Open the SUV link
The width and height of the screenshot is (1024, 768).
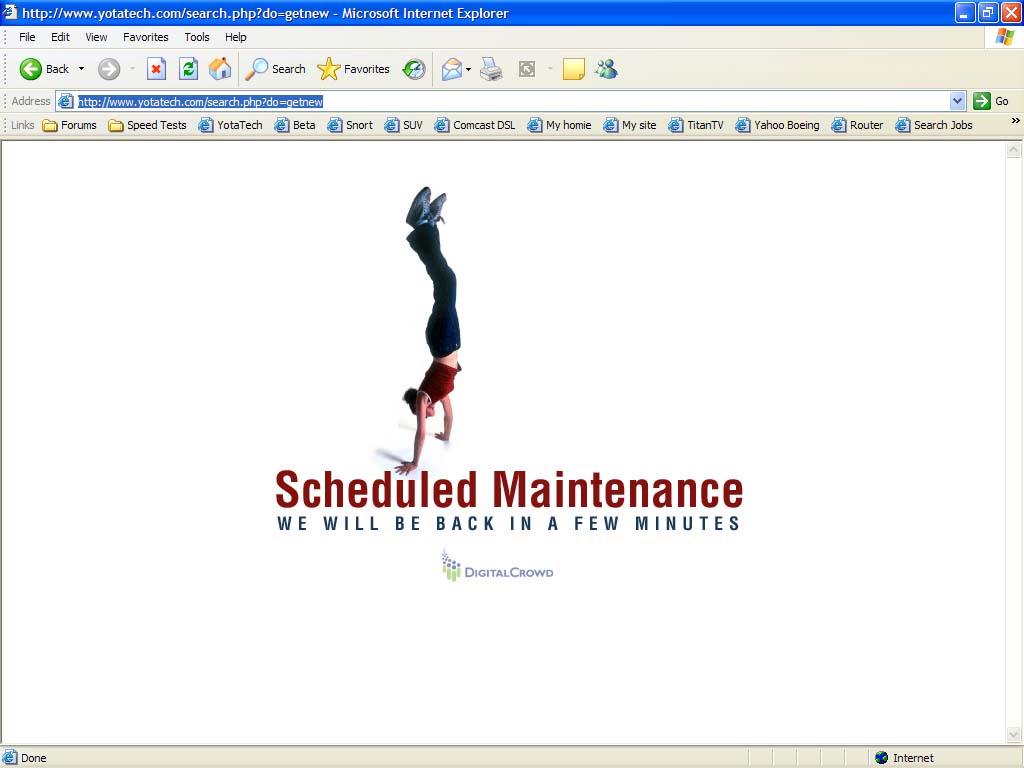[404, 125]
